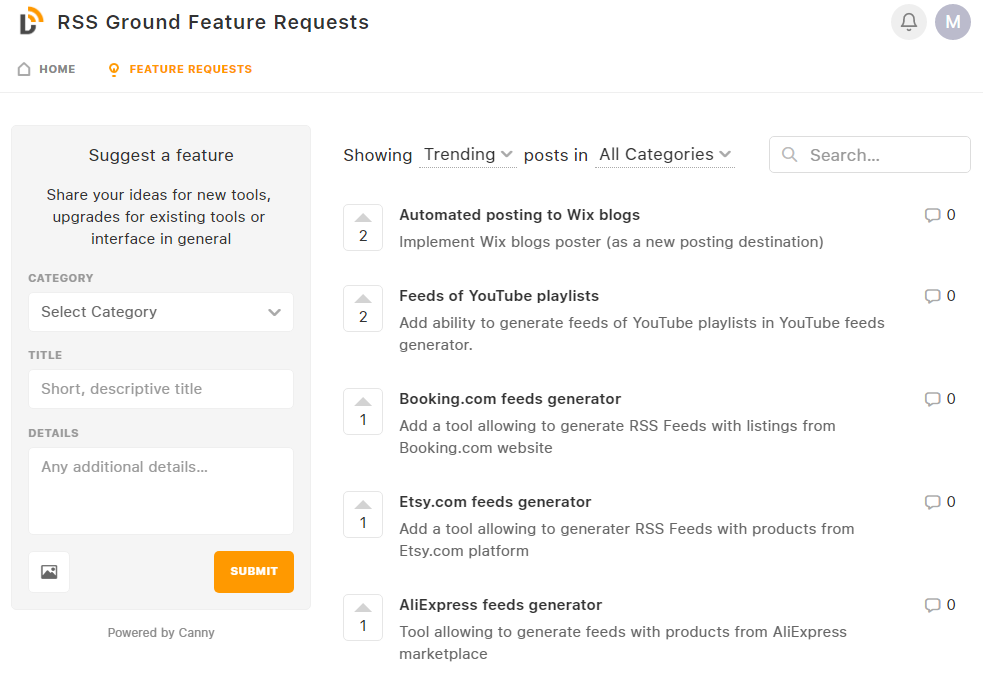Open the notifications bell
The width and height of the screenshot is (983, 687).
pyautogui.click(x=908, y=22)
